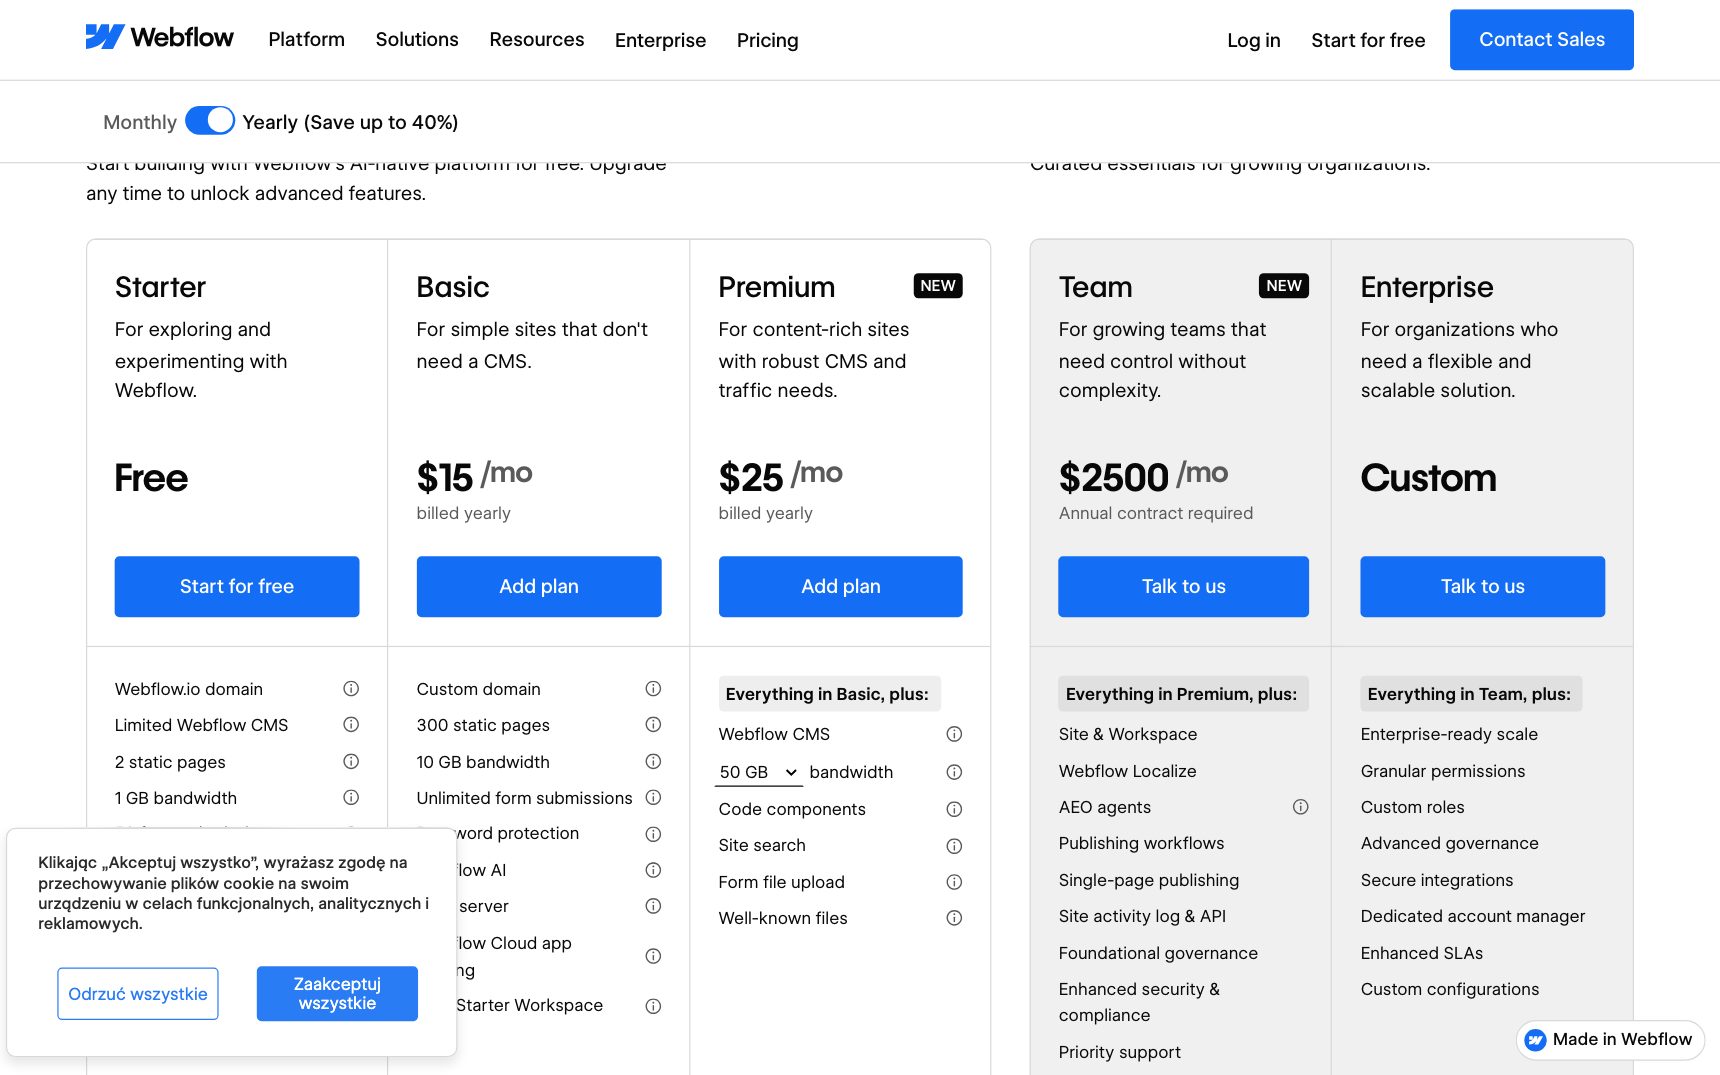Go to Enterprise nav item
Image resolution: width=1720 pixels, height=1075 pixels.
660,40
